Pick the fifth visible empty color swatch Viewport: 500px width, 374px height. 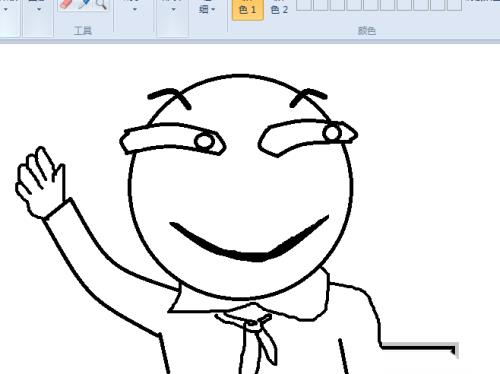coord(371,5)
